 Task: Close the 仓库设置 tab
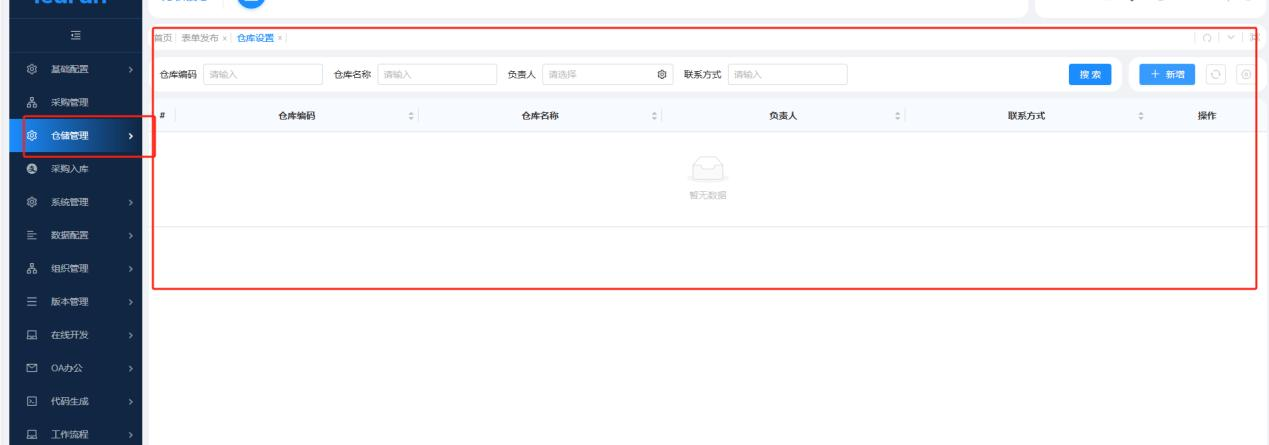point(280,38)
